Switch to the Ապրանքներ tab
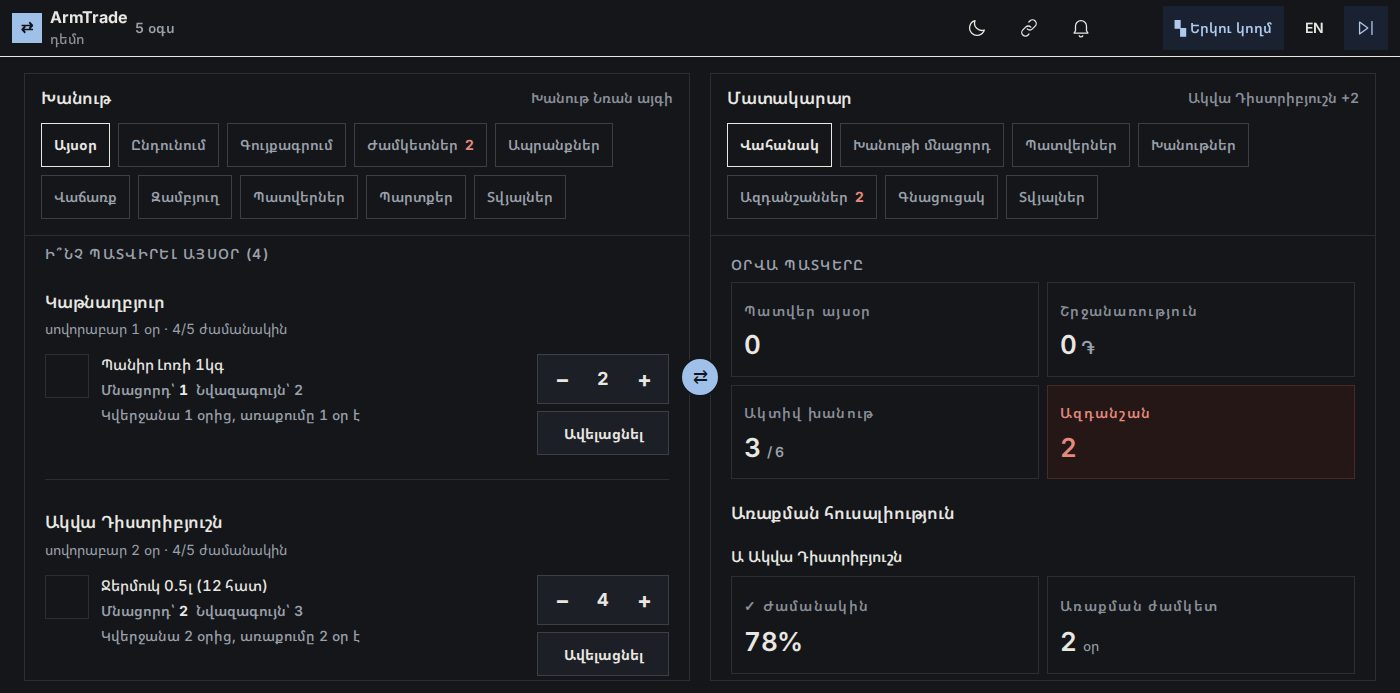This screenshot has height=693, width=1400. click(554, 145)
